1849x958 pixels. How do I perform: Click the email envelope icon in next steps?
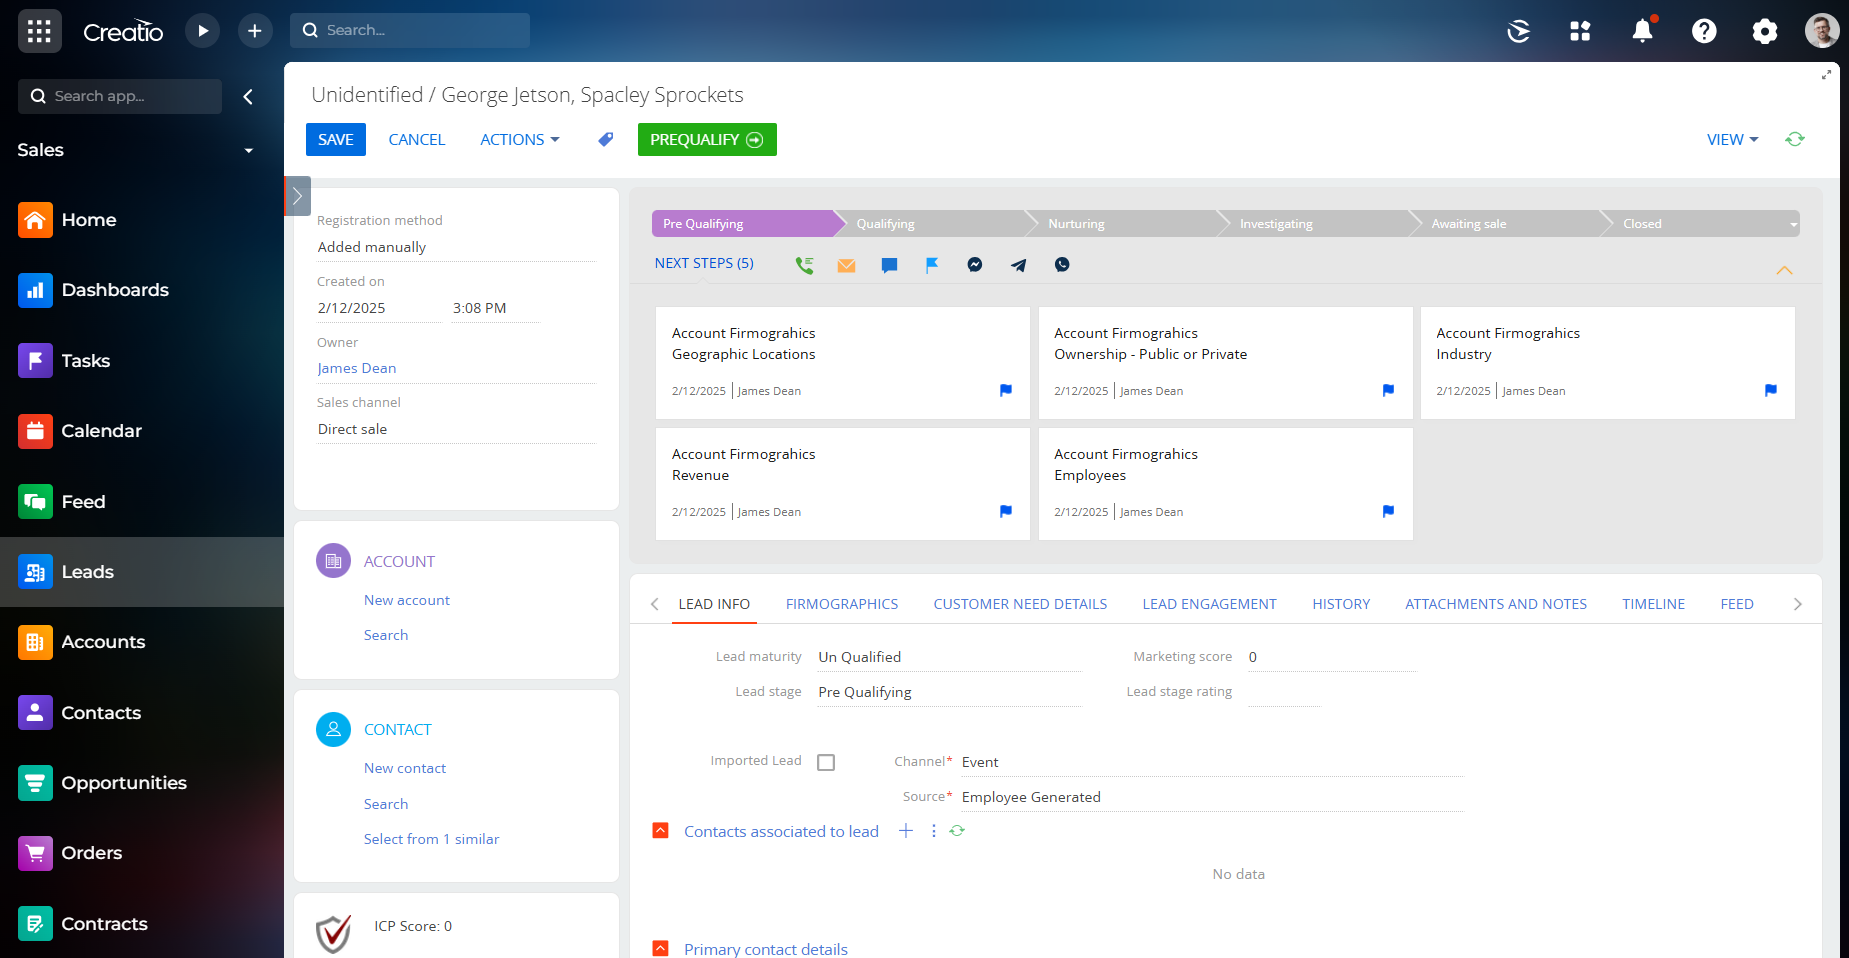(x=847, y=265)
